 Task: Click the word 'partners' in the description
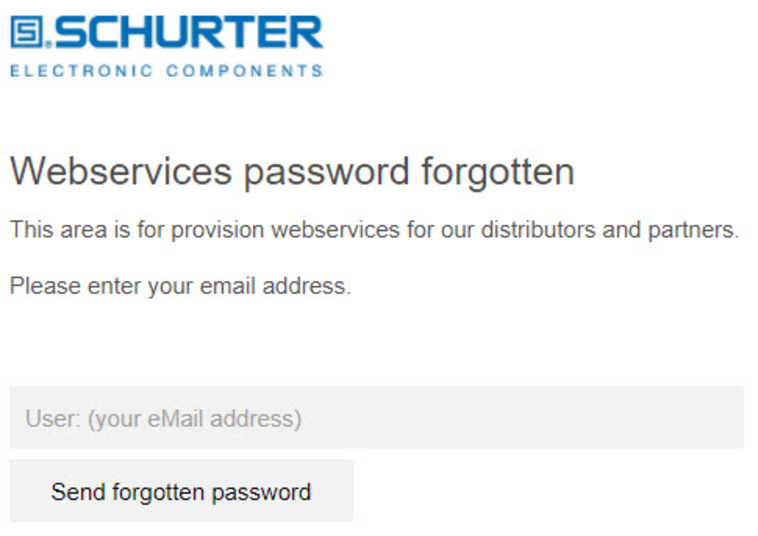(x=694, y=231)
